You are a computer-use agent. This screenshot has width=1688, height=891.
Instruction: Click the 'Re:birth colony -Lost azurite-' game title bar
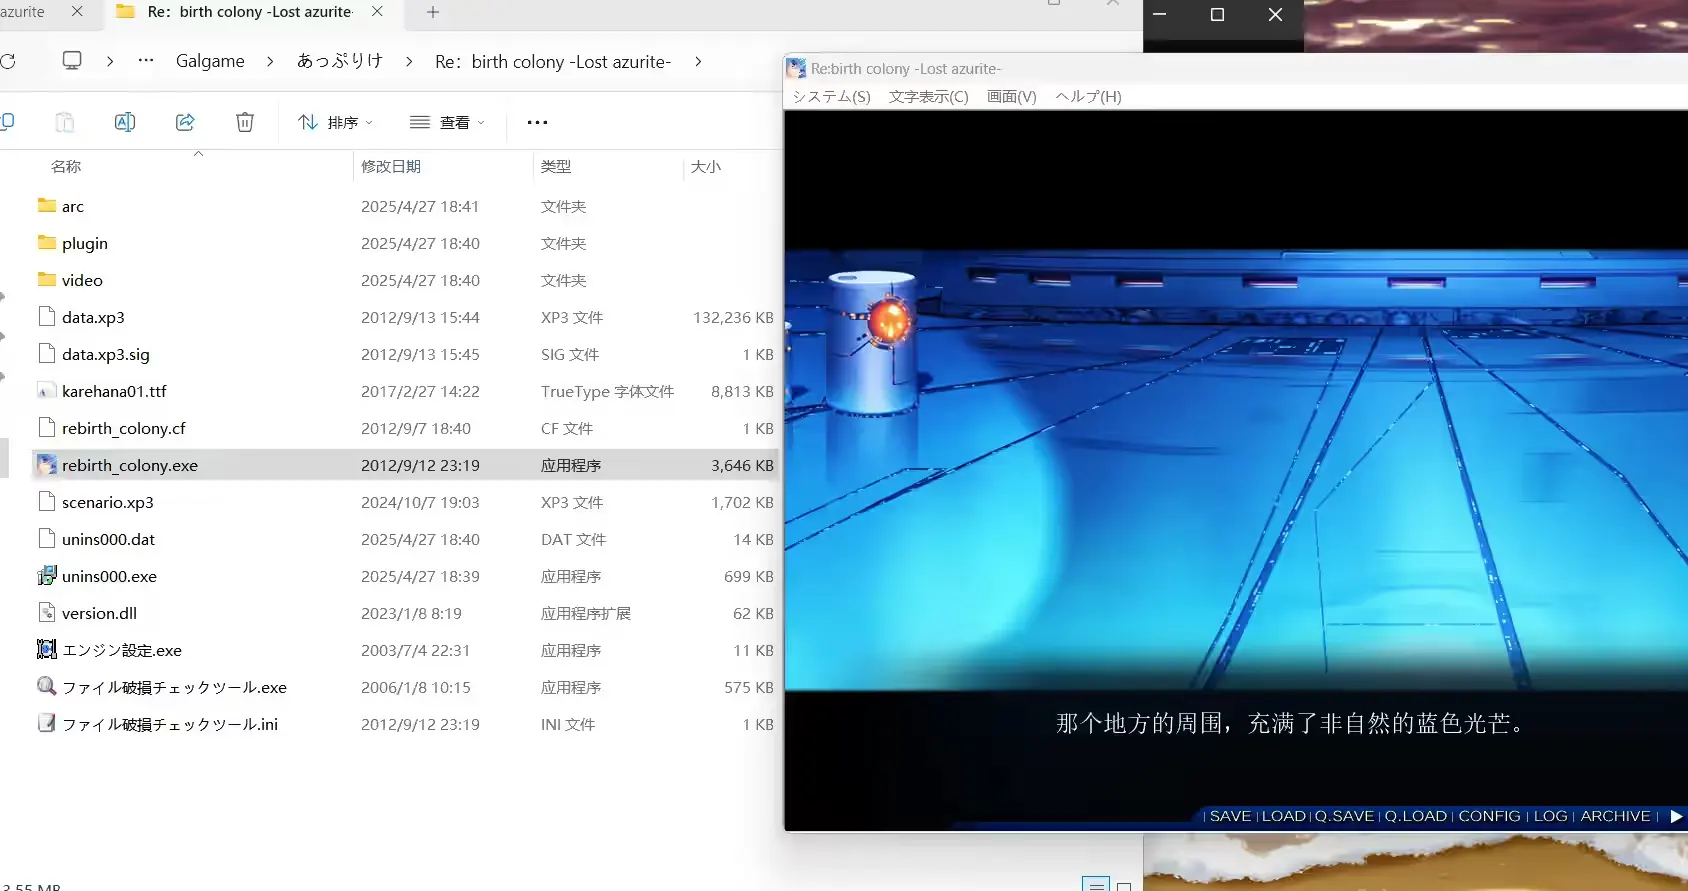(x=906, y=68)
